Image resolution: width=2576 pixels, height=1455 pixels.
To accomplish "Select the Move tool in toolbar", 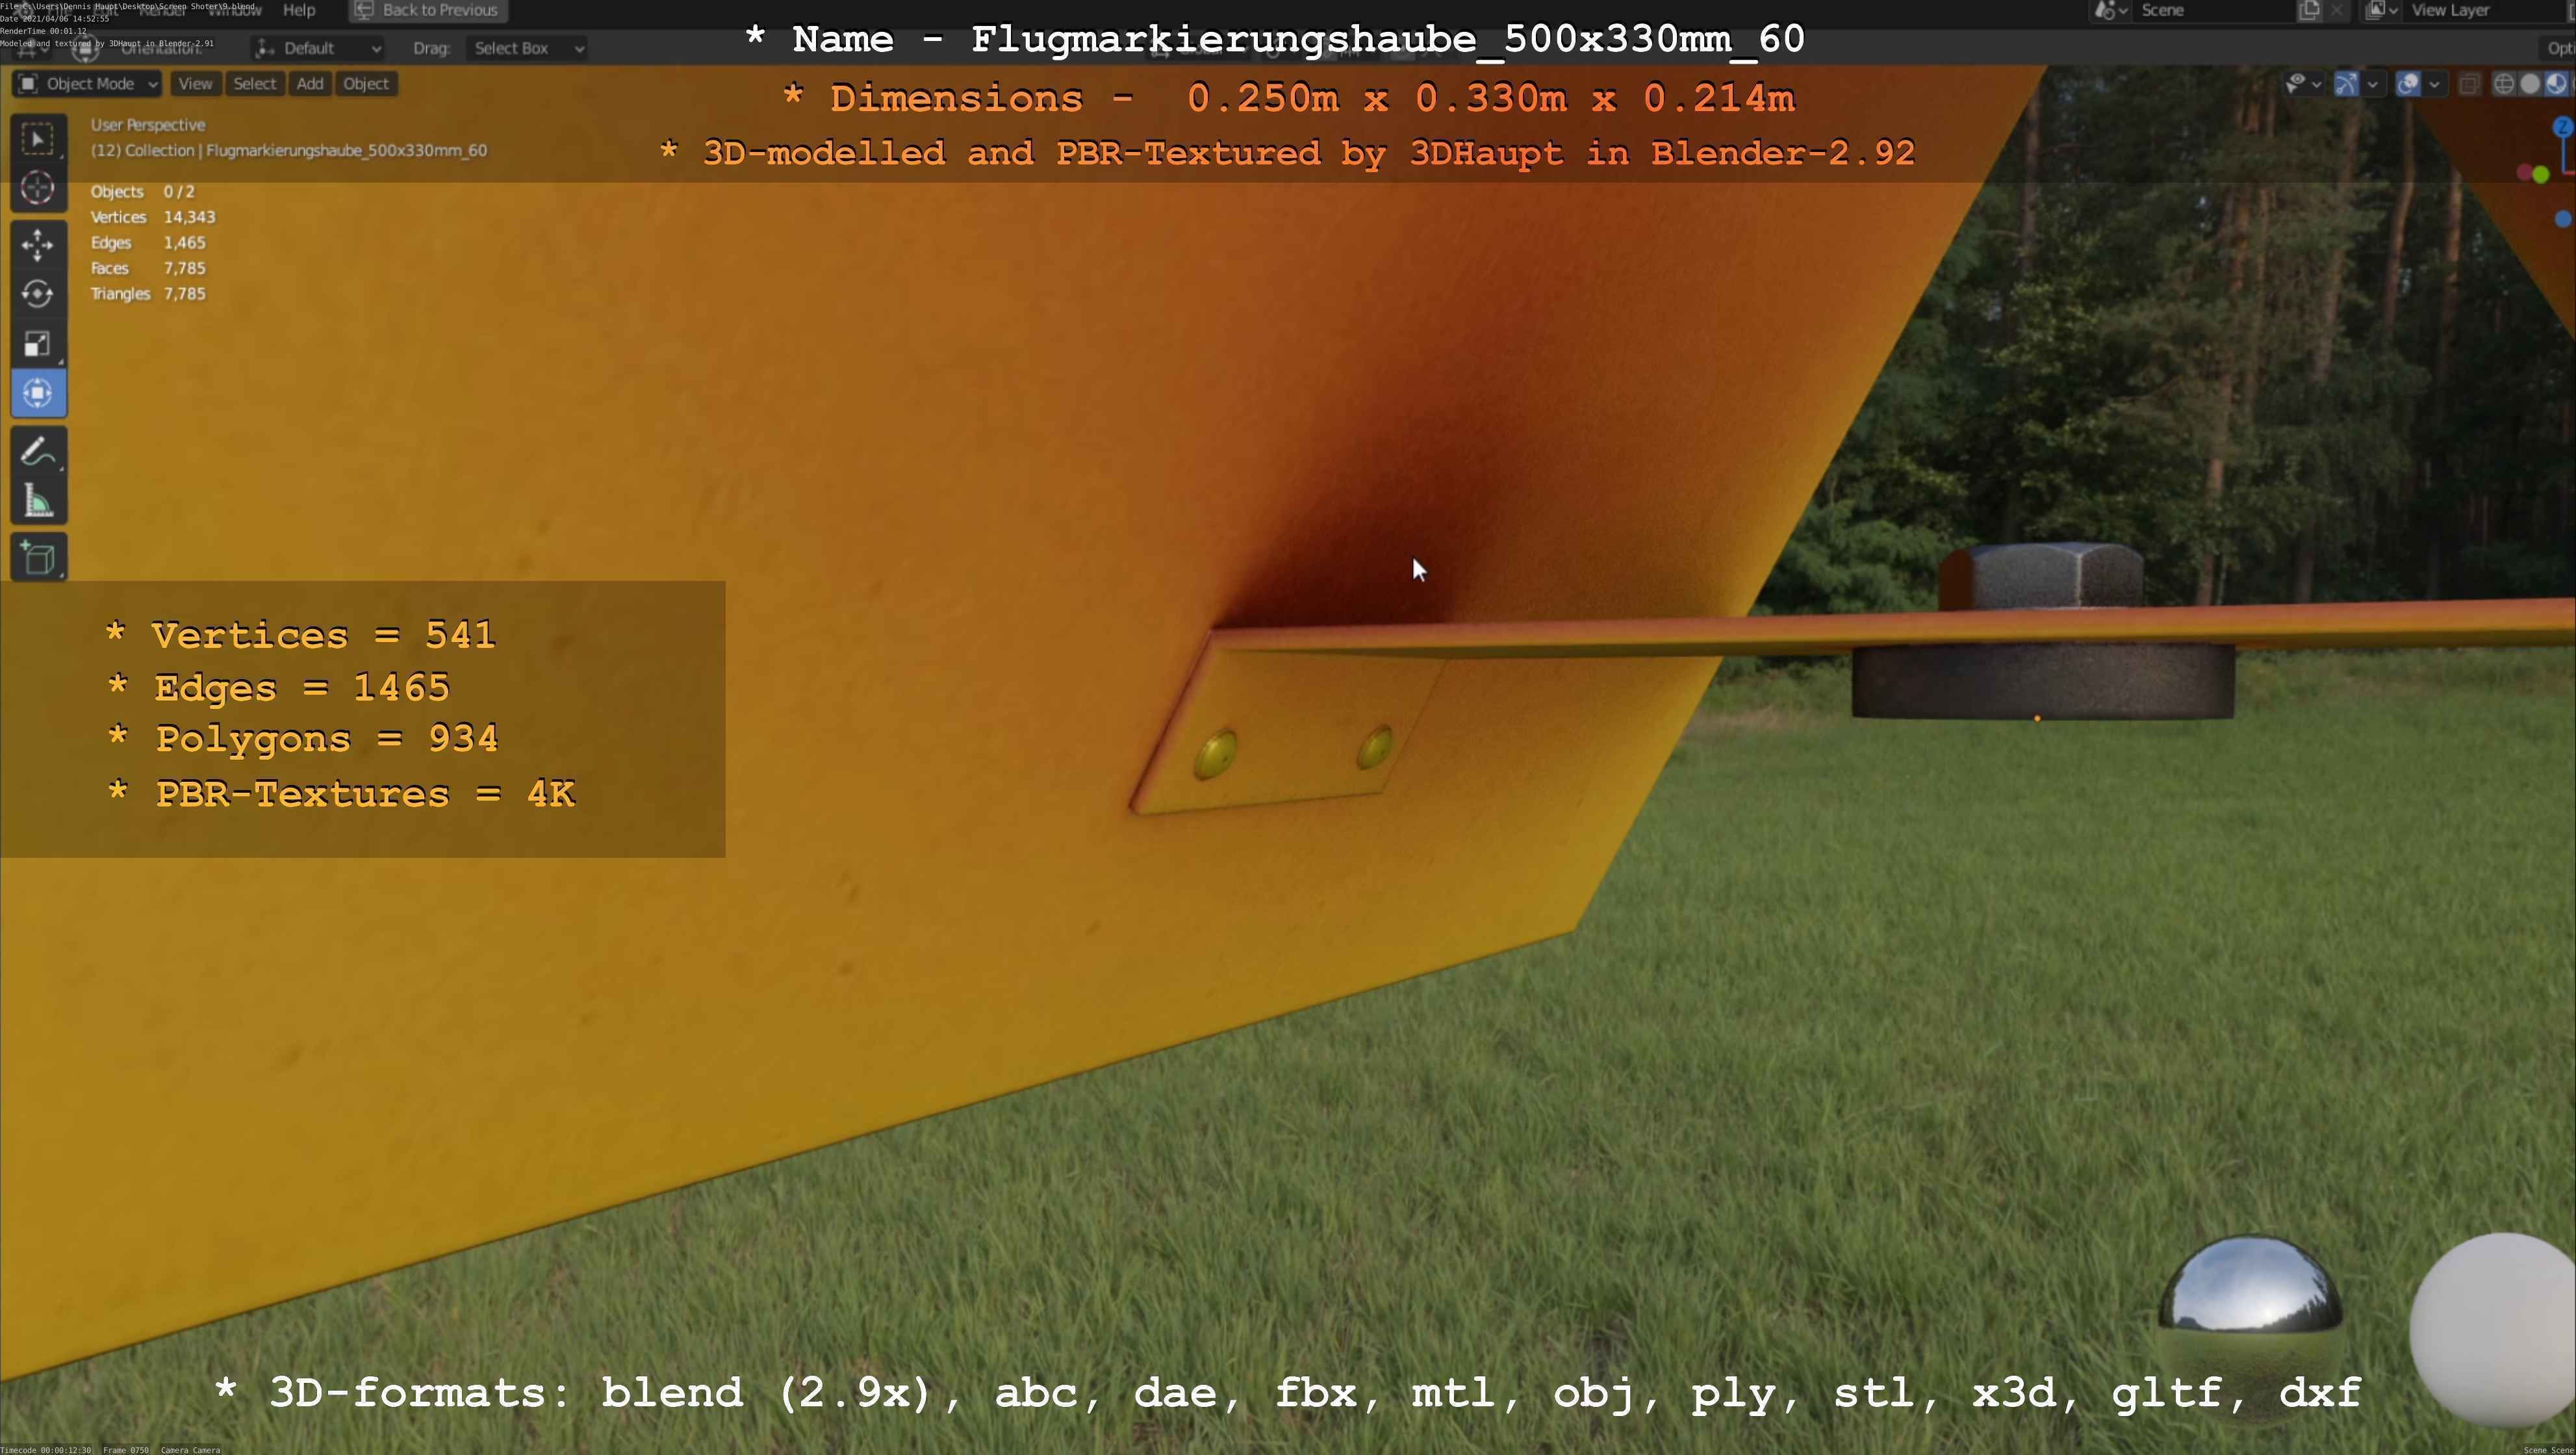I will (38, 244).
